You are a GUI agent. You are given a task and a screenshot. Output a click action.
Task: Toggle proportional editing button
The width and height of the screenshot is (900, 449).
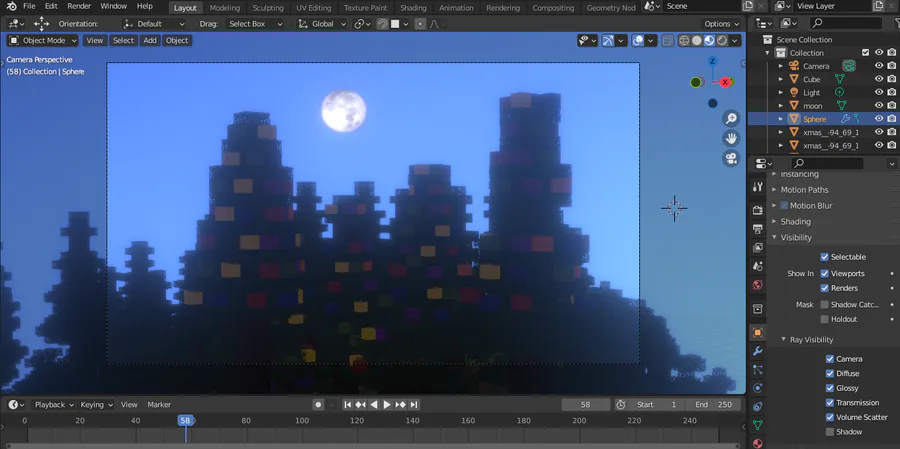pyautogui.click(x=420, y=24)
